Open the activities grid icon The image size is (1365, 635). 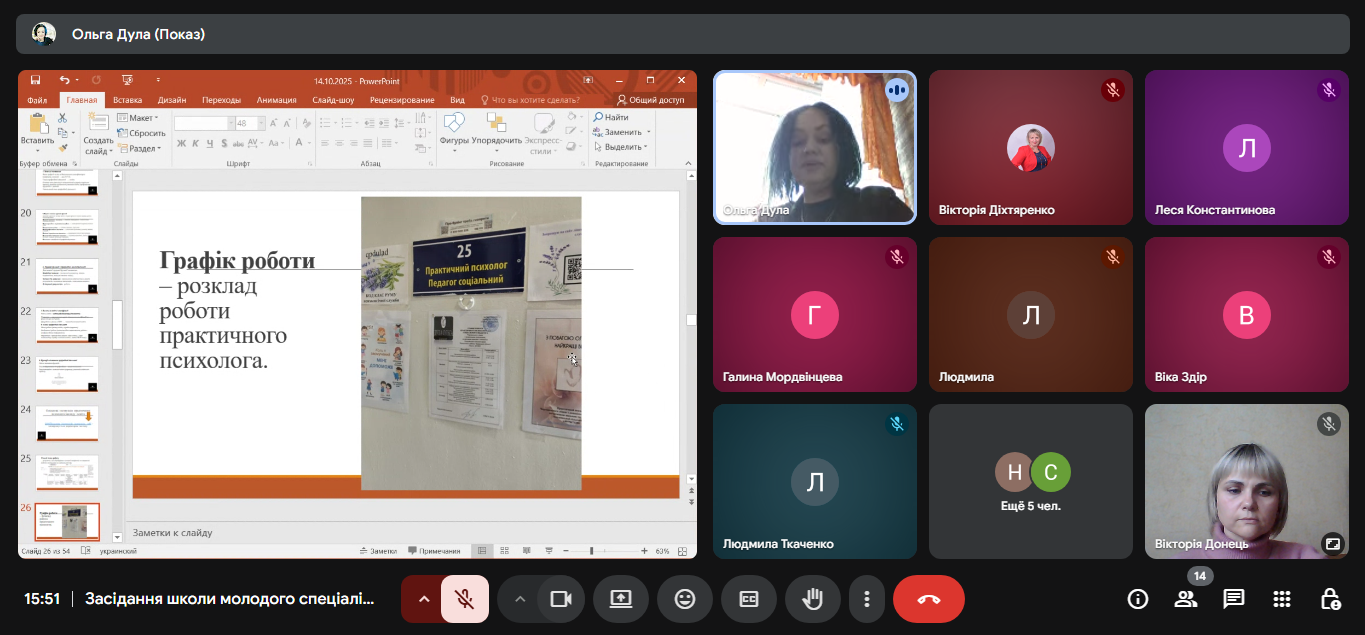click(x=1282, y=599)
